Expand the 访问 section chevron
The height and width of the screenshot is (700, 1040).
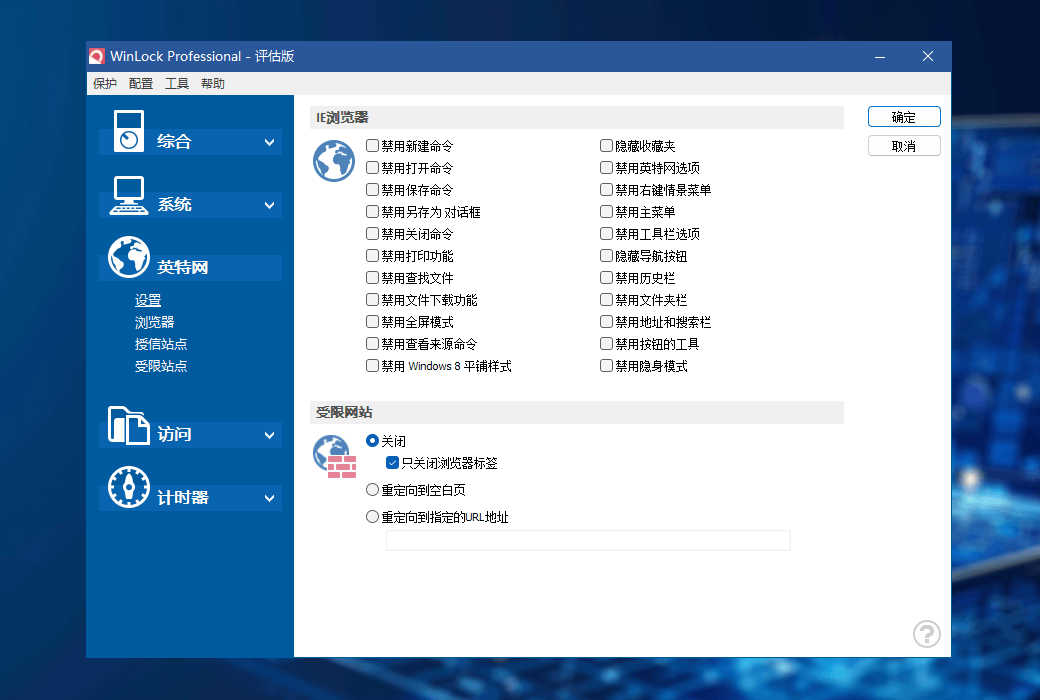(x=269, y=435)
